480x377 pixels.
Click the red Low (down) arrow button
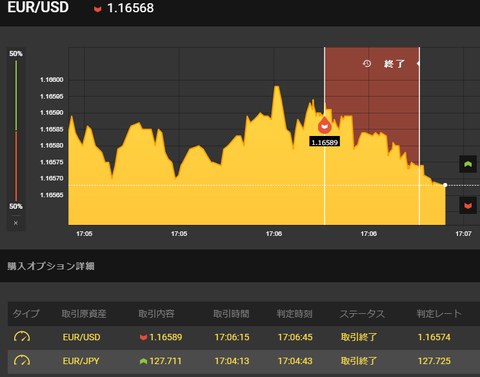pos(468,205)
